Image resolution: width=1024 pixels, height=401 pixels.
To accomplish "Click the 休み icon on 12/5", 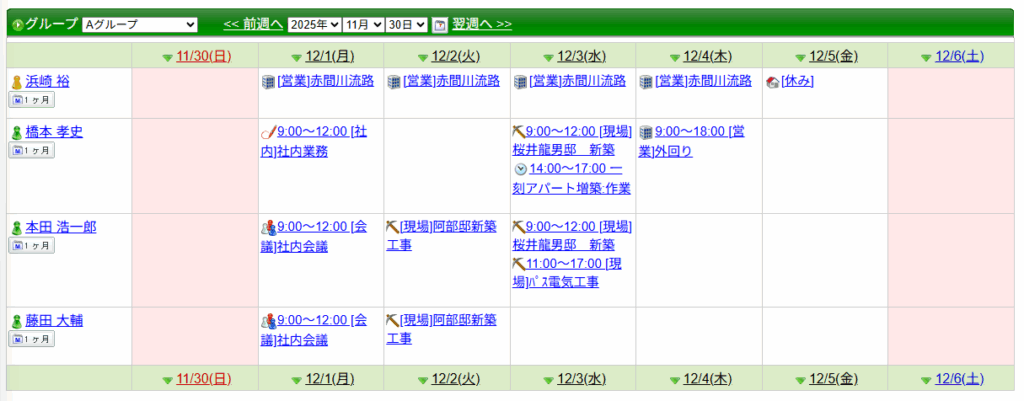I will [771, 82].
